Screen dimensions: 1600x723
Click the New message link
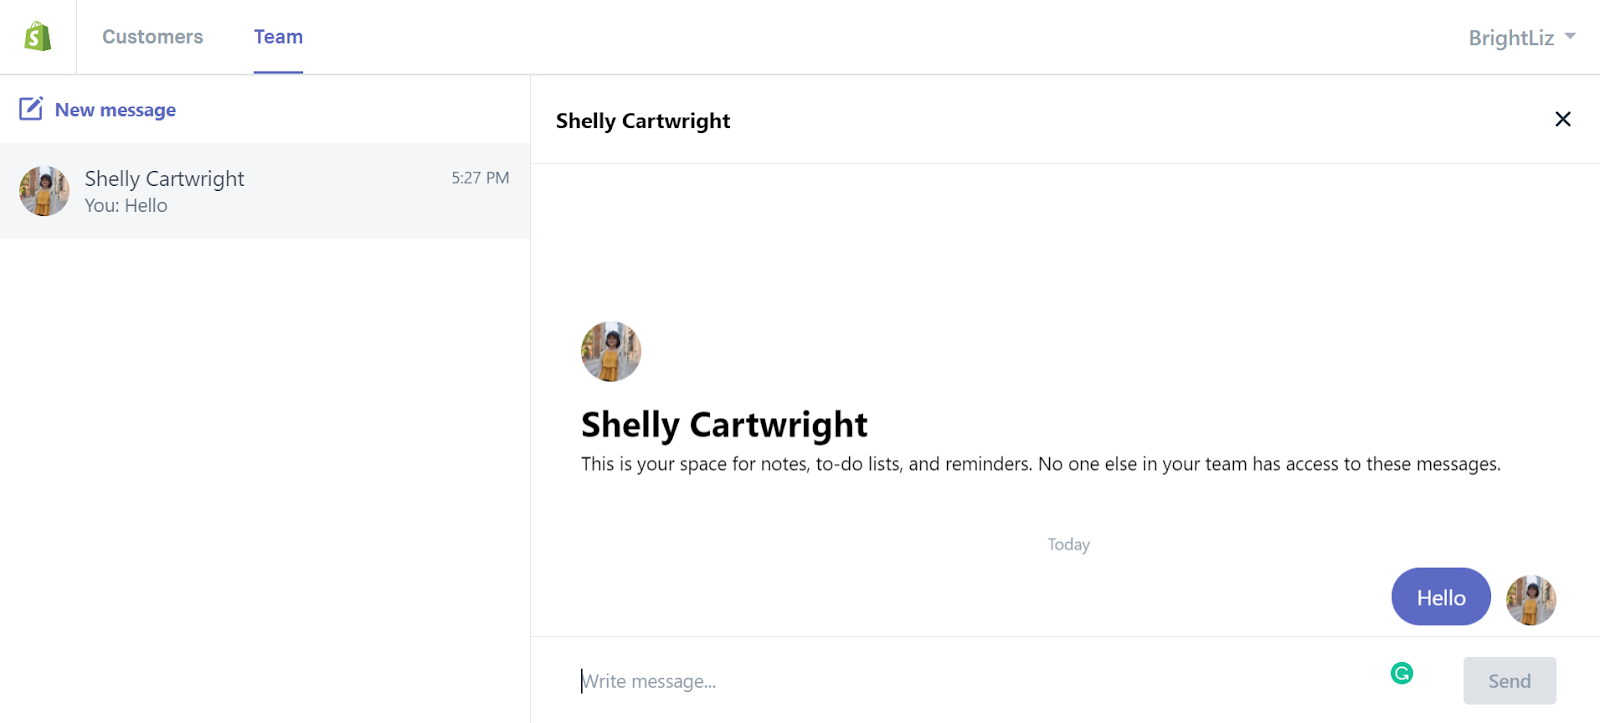115,110
